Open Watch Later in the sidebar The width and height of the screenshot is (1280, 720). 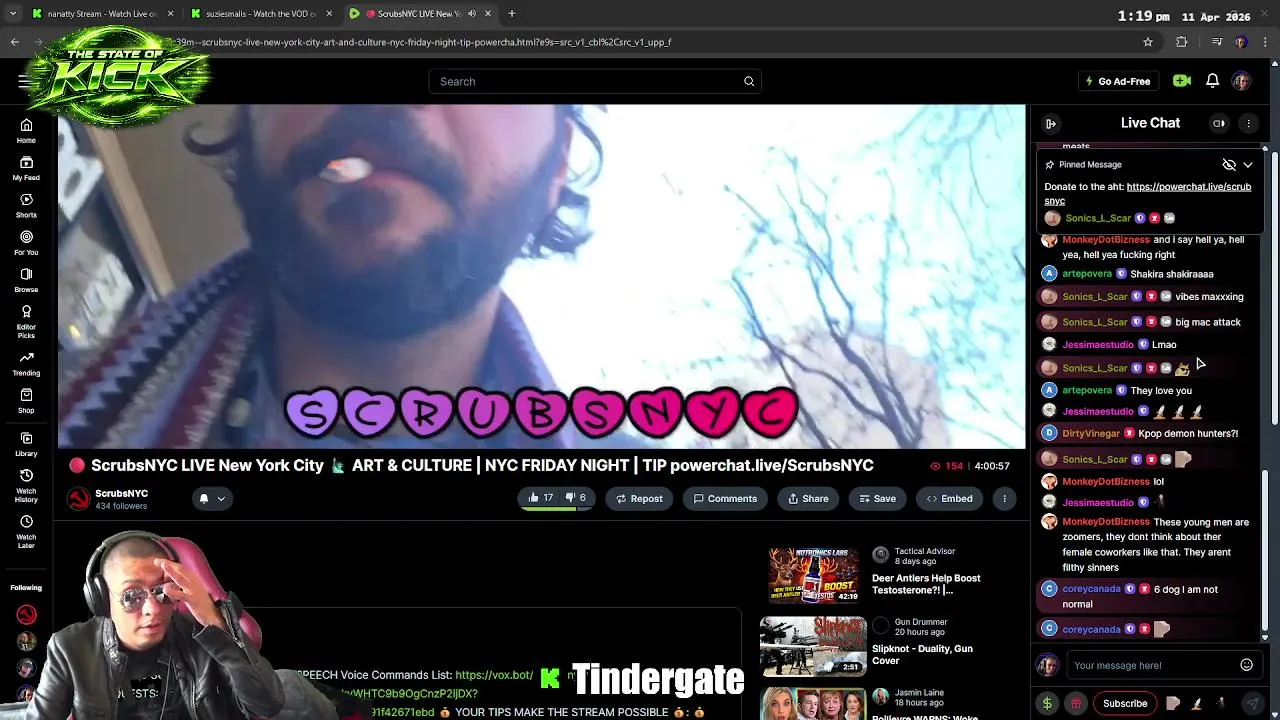coord(26,531)
